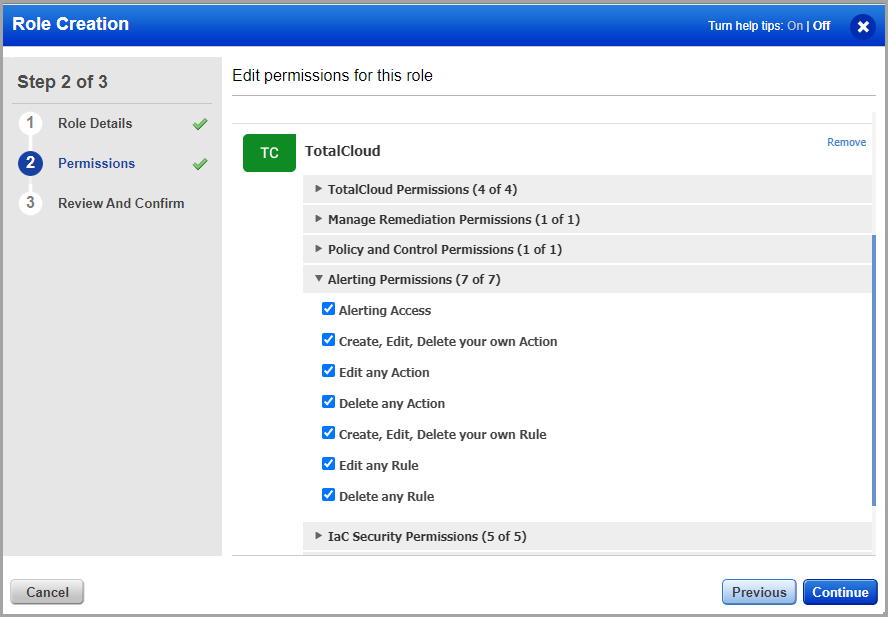Click Continue to proceed
This screenshot has width=888, height=617.
840,592
